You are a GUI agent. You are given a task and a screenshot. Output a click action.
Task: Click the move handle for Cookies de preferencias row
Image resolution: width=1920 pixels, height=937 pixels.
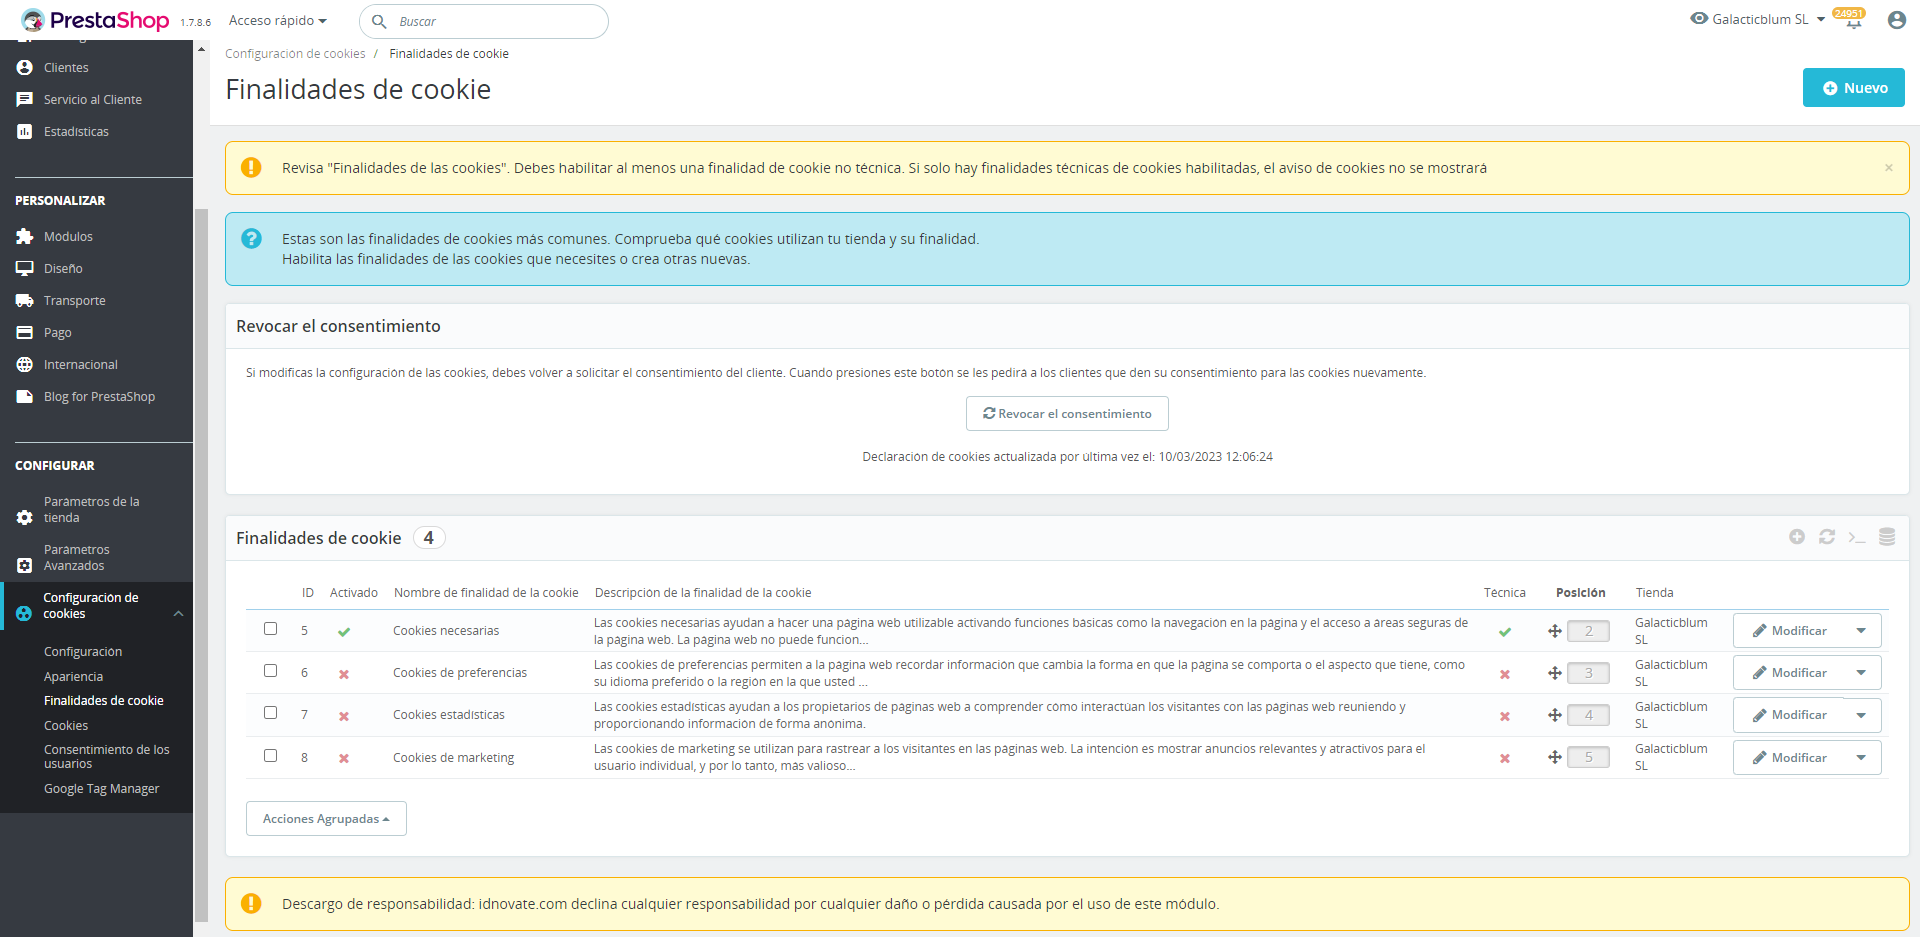click(1555, 673)
